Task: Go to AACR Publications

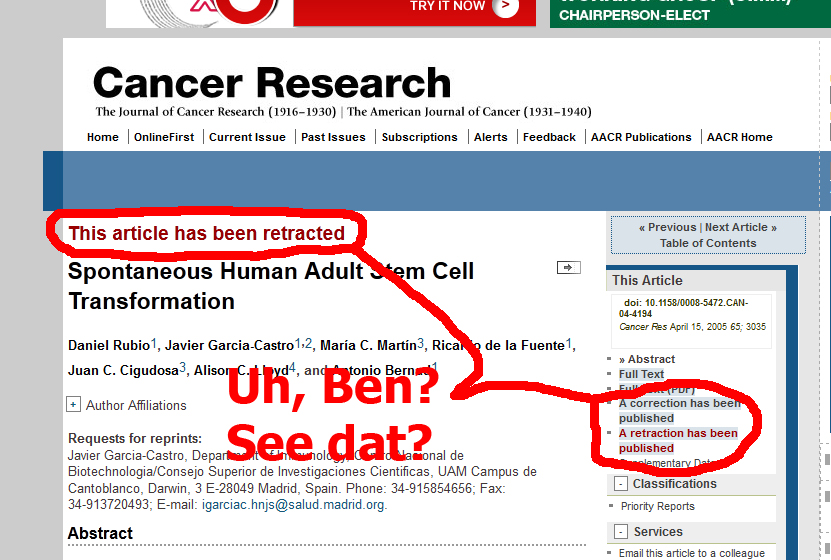Action: (641, 137)
